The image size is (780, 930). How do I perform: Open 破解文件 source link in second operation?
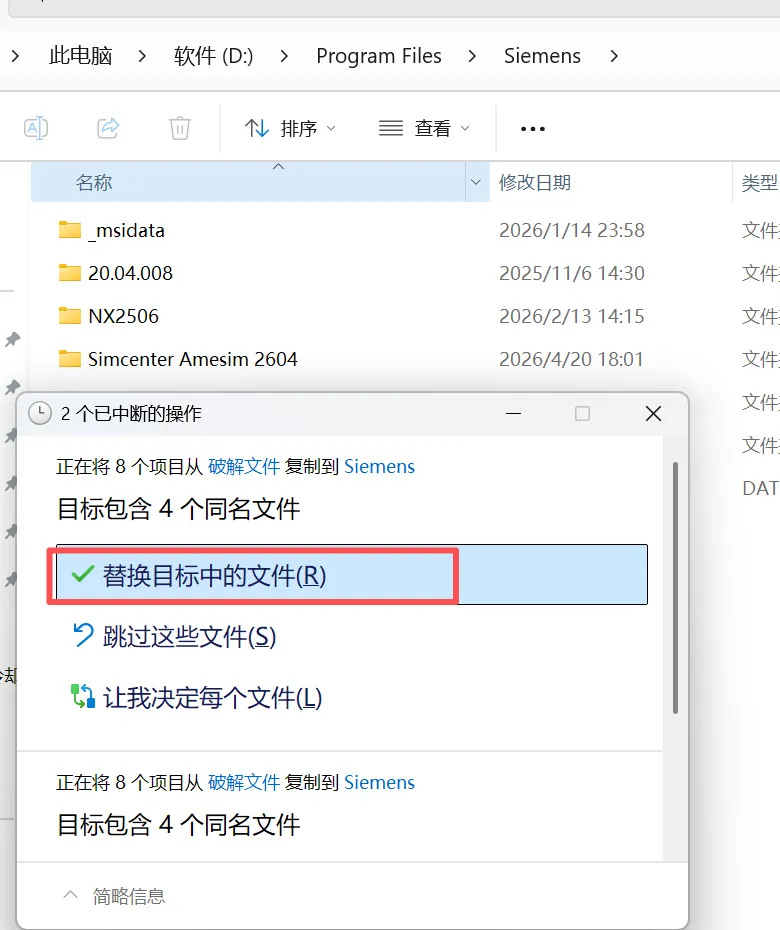click(244, 783)
